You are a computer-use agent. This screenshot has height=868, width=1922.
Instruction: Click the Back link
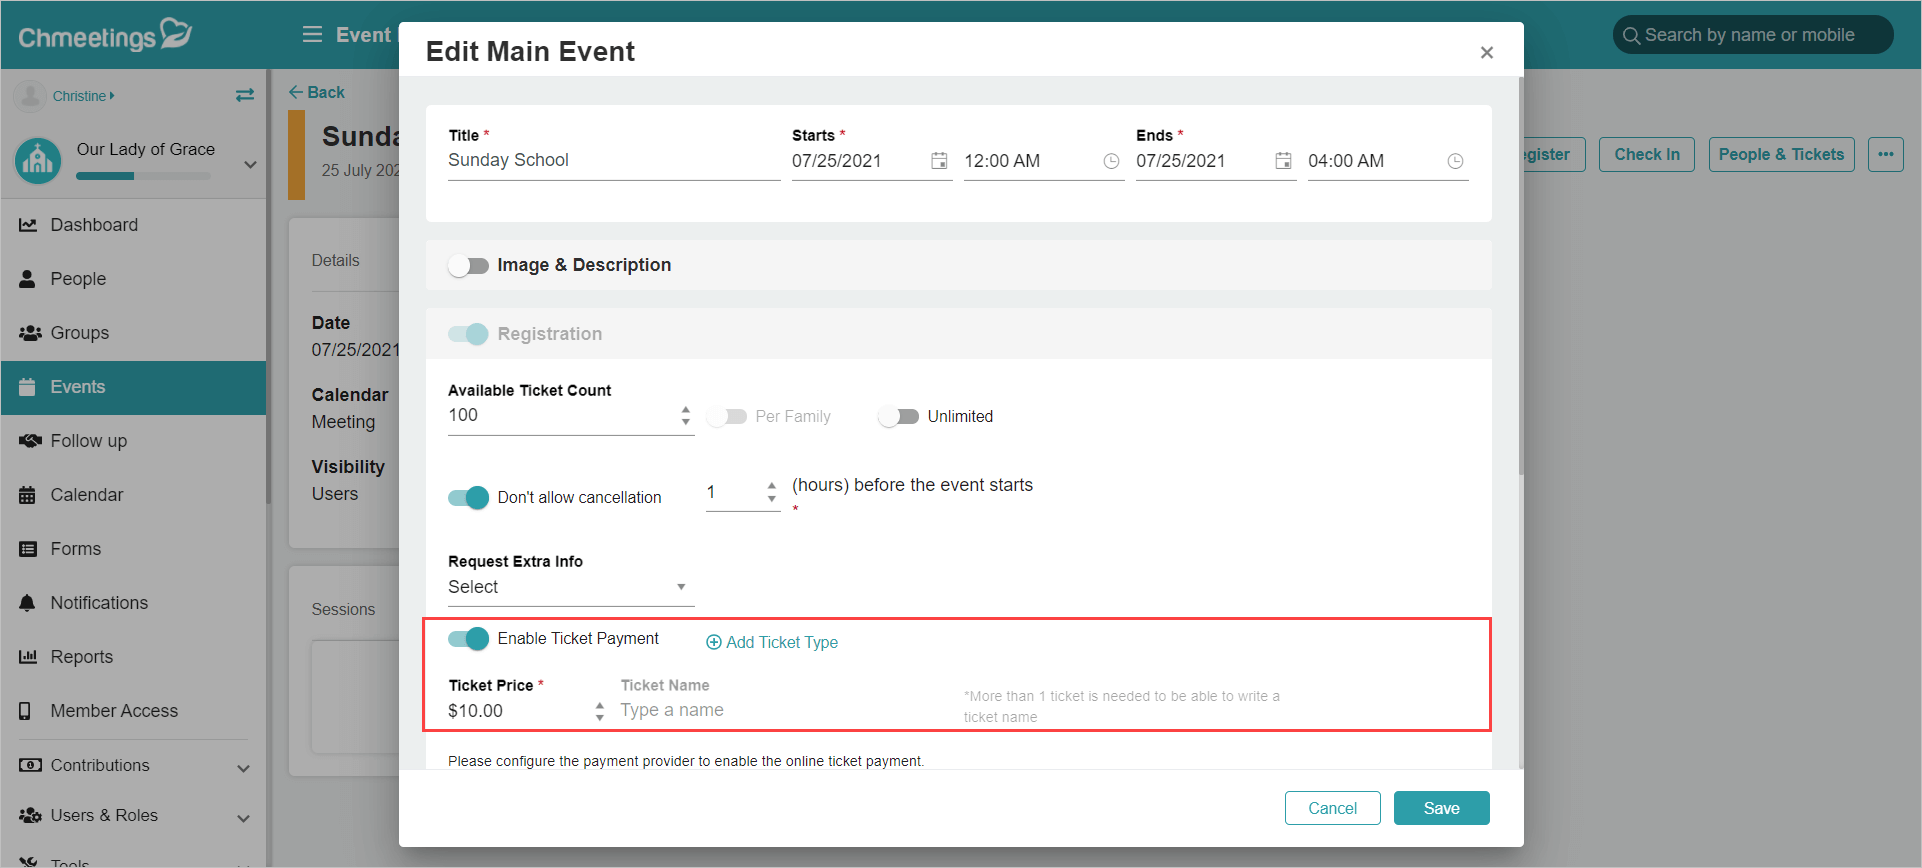click(316, 92)
